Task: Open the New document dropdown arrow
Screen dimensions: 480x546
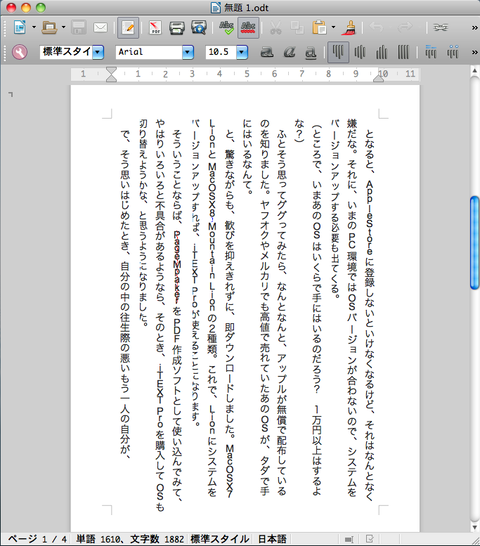Action: [x=34, y=27]
